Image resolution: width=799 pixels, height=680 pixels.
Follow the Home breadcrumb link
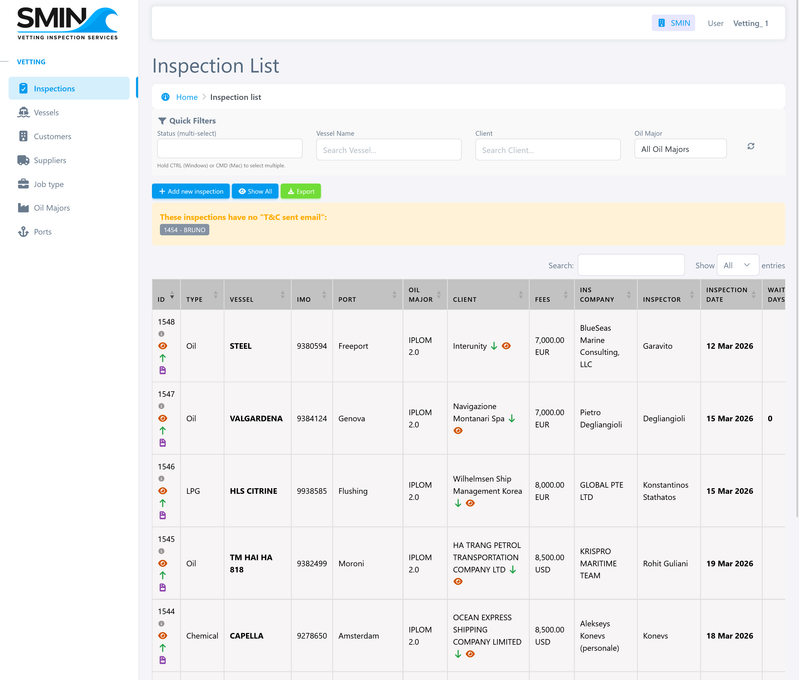pos(187,97)
